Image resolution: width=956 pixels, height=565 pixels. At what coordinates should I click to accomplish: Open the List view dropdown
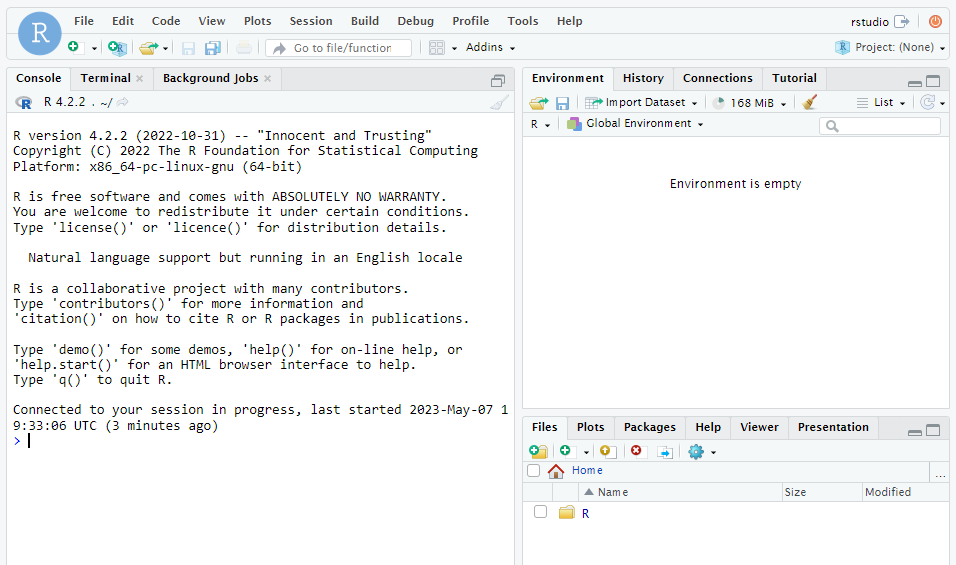click(x=880, y=102)
